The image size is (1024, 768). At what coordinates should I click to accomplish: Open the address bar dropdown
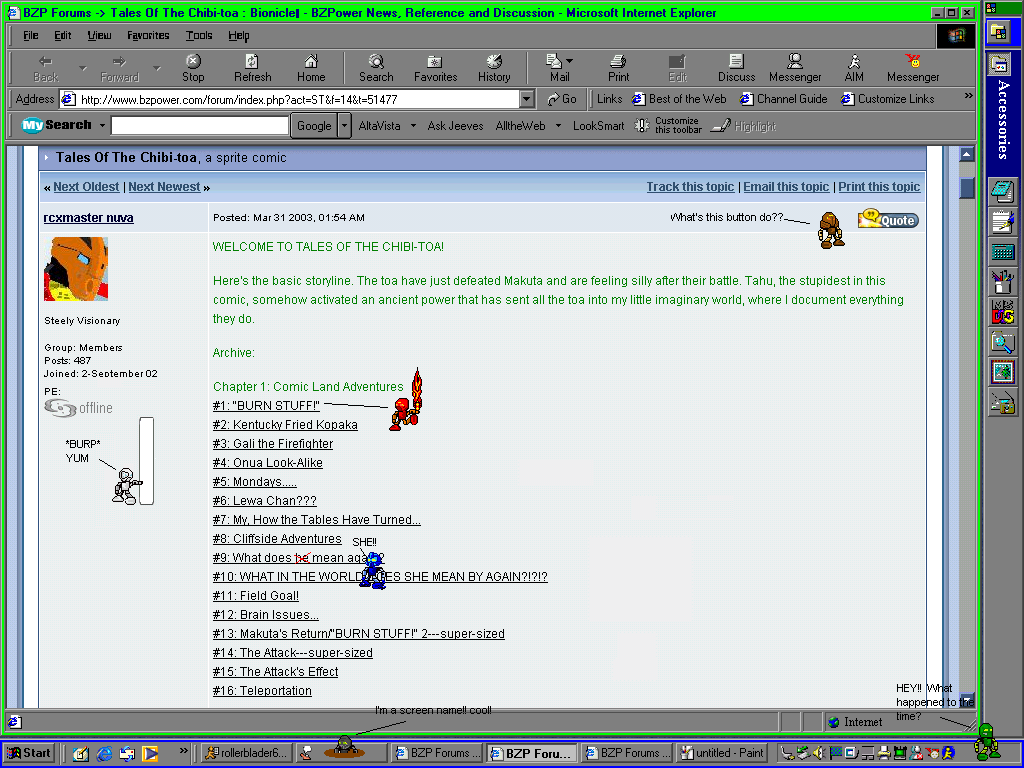point(527,99)
